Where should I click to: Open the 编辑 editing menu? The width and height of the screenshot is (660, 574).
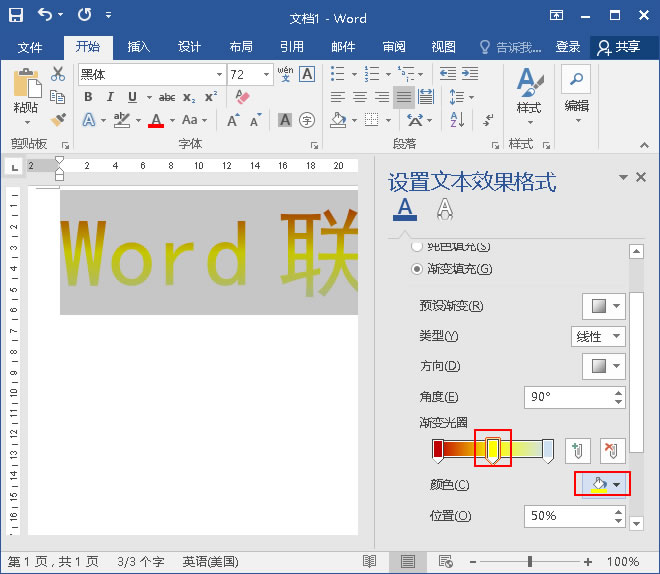tap(576, 95)
